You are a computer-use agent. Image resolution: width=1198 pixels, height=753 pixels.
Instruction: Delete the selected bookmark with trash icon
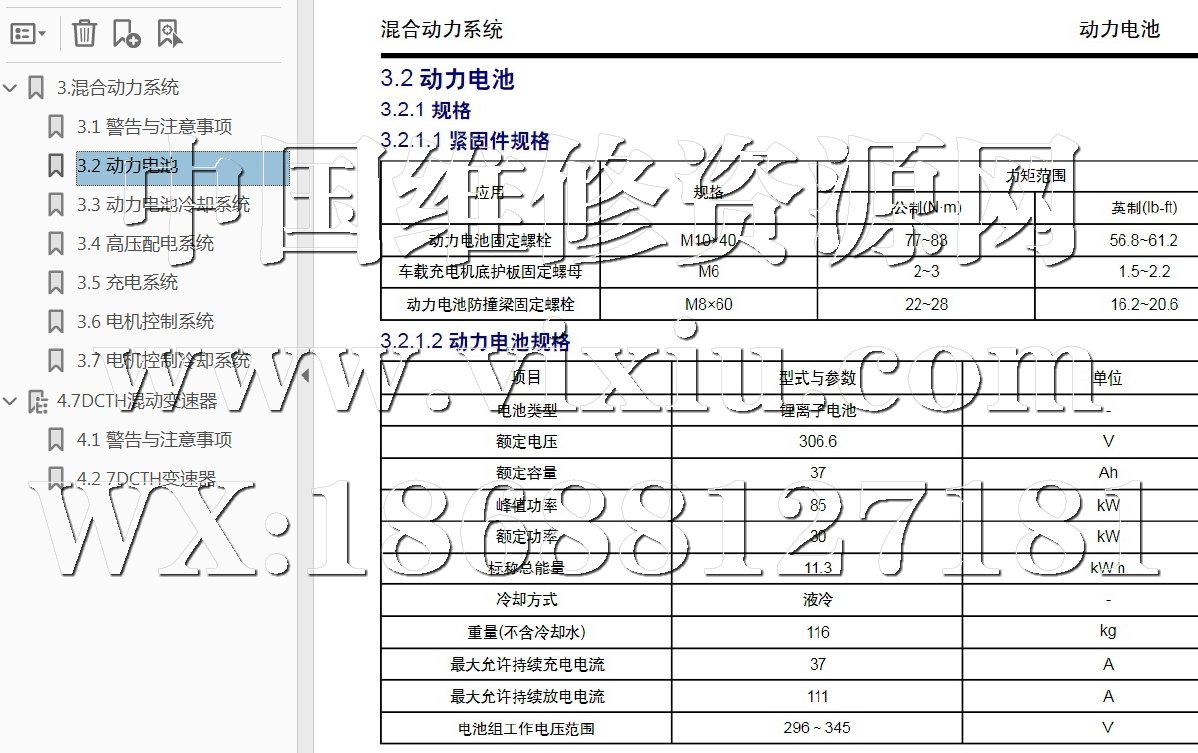coord(84,34)
